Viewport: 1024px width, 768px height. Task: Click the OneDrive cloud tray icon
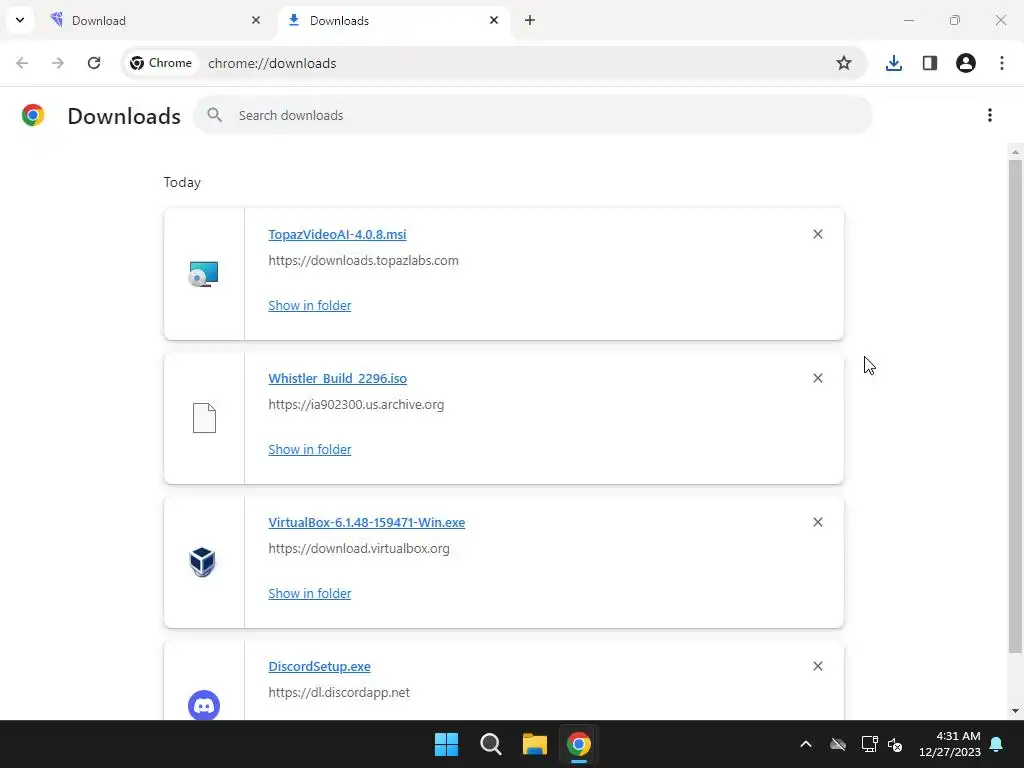(838, 744)
